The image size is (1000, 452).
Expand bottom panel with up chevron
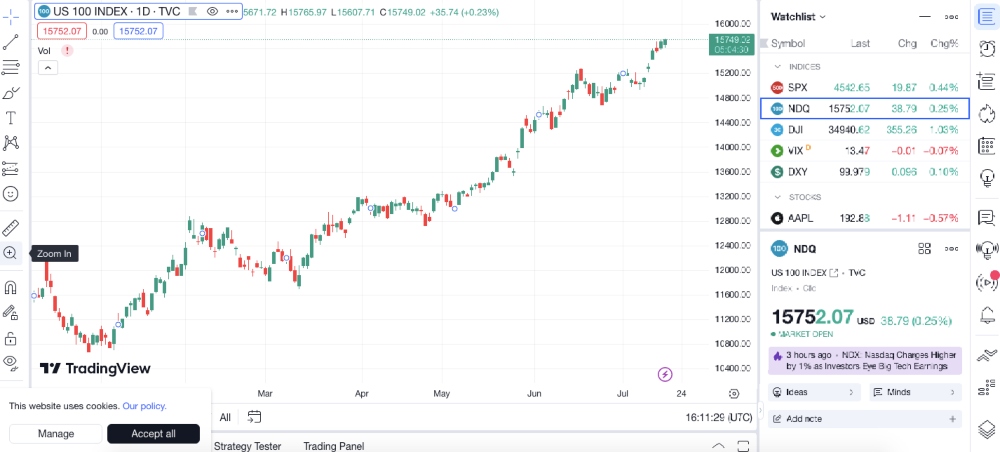click(718, 445)
